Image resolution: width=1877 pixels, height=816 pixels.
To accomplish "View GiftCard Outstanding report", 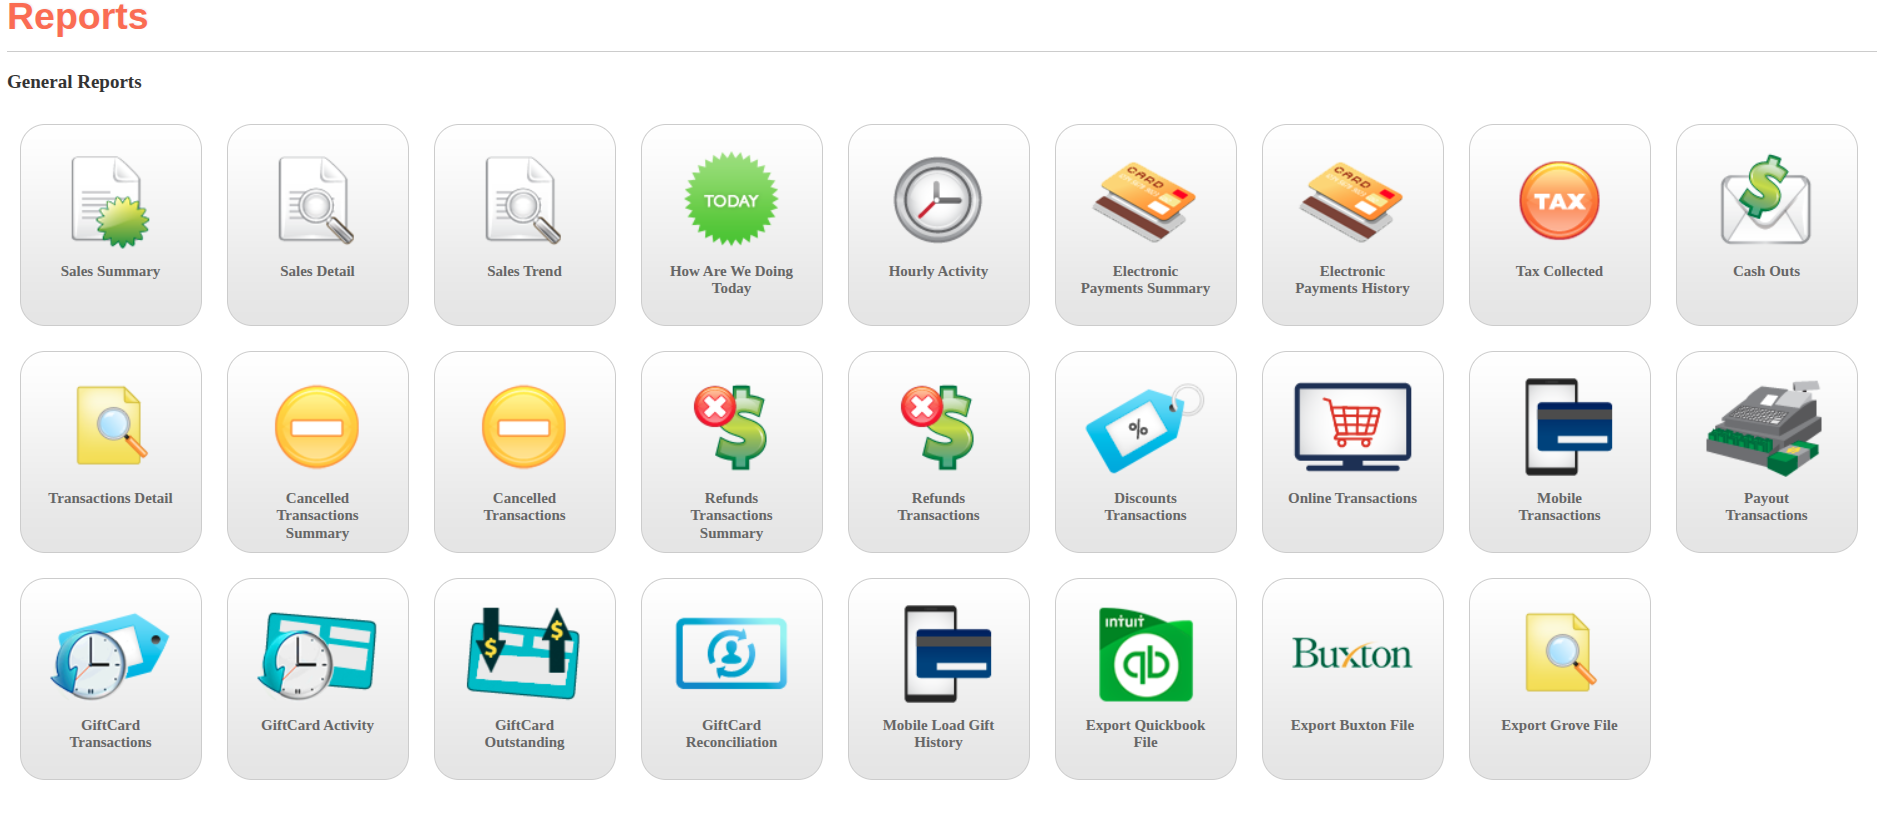I will pos(524,678).
